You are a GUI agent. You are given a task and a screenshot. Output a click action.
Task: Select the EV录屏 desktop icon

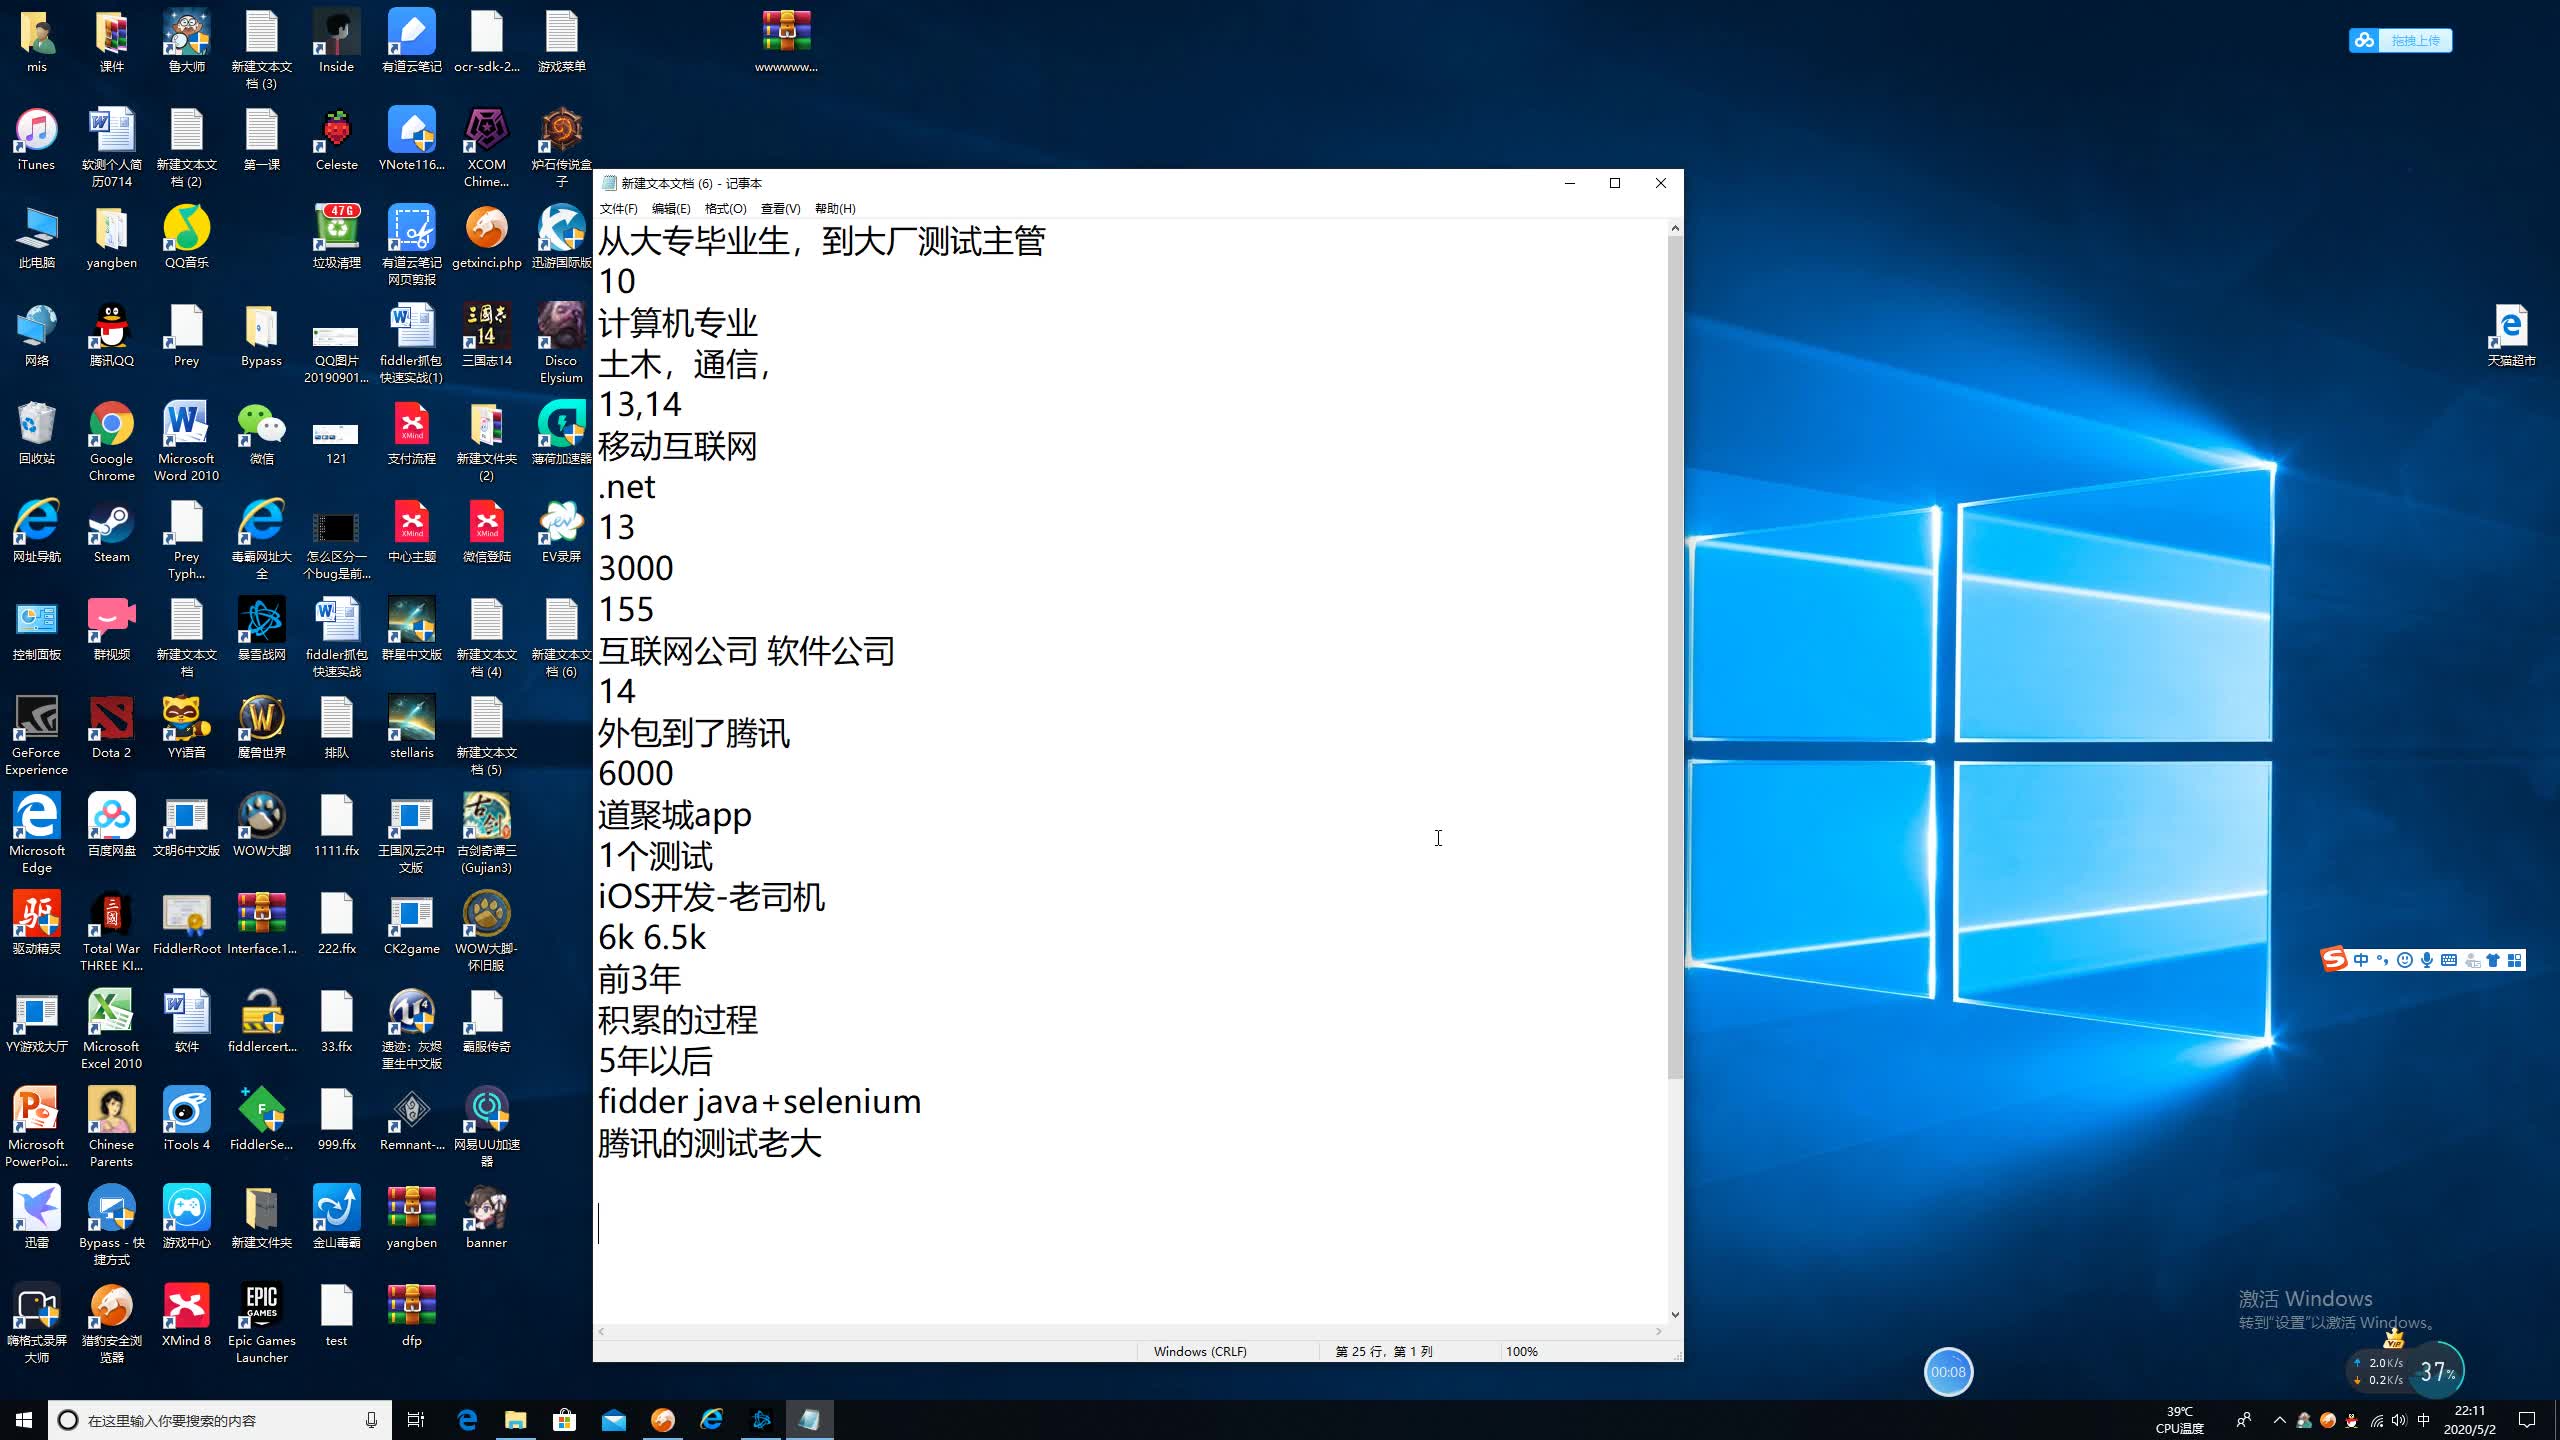(562, 532)
